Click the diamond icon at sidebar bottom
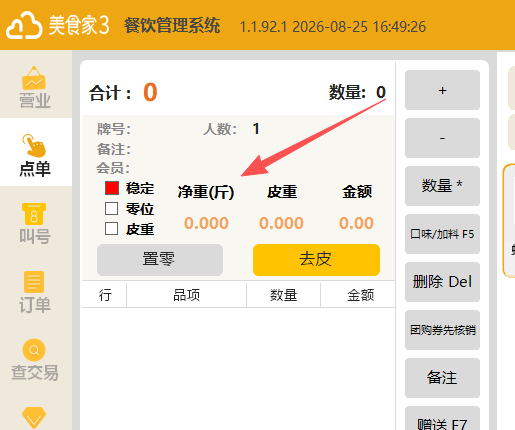Image resolution: width=515 pixels, height=430 pixels. (34, 417)
